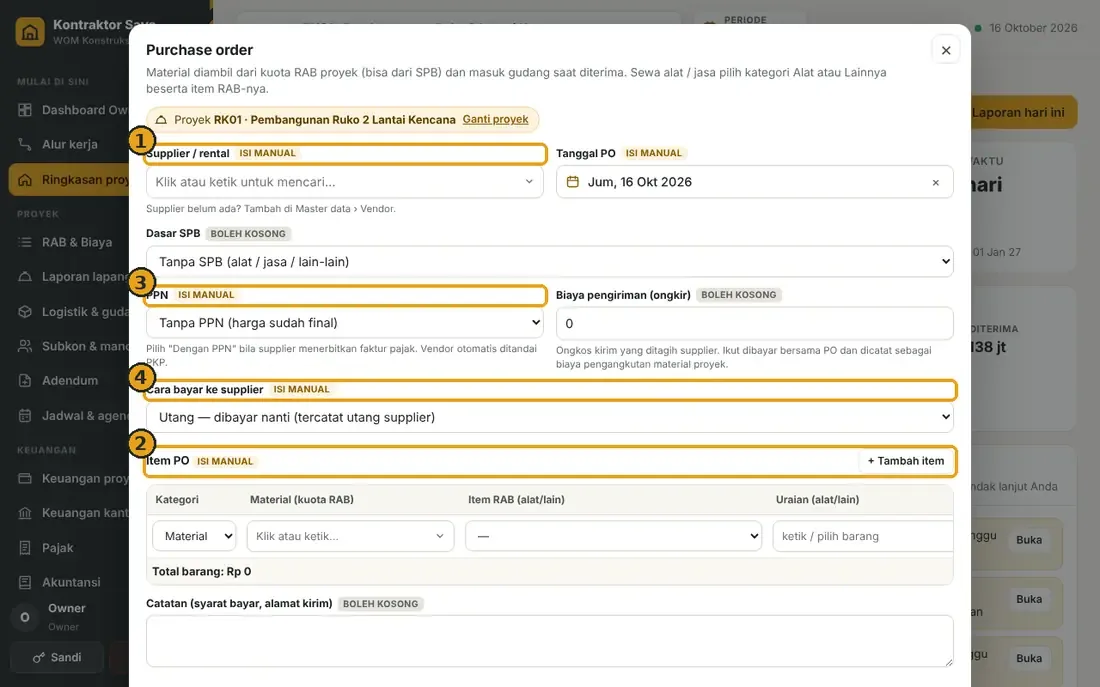
Task: Click the Logistik & gudang box icon
Action: tap(25, 312)
